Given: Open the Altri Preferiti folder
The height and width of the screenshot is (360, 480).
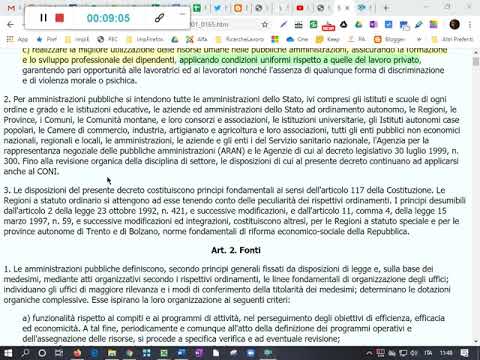Looking at the screenshot, I should 453,39.
